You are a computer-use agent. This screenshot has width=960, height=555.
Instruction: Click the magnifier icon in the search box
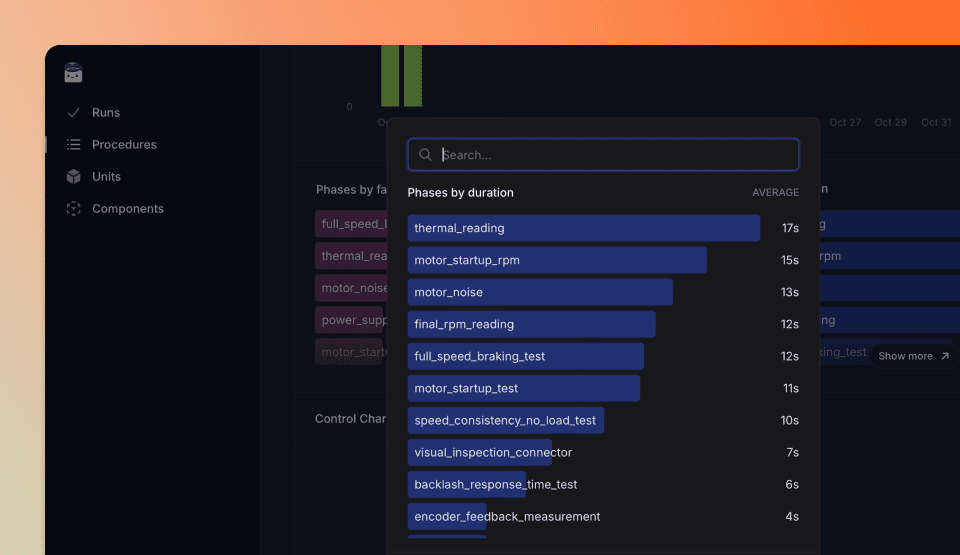tap(425, 154)
